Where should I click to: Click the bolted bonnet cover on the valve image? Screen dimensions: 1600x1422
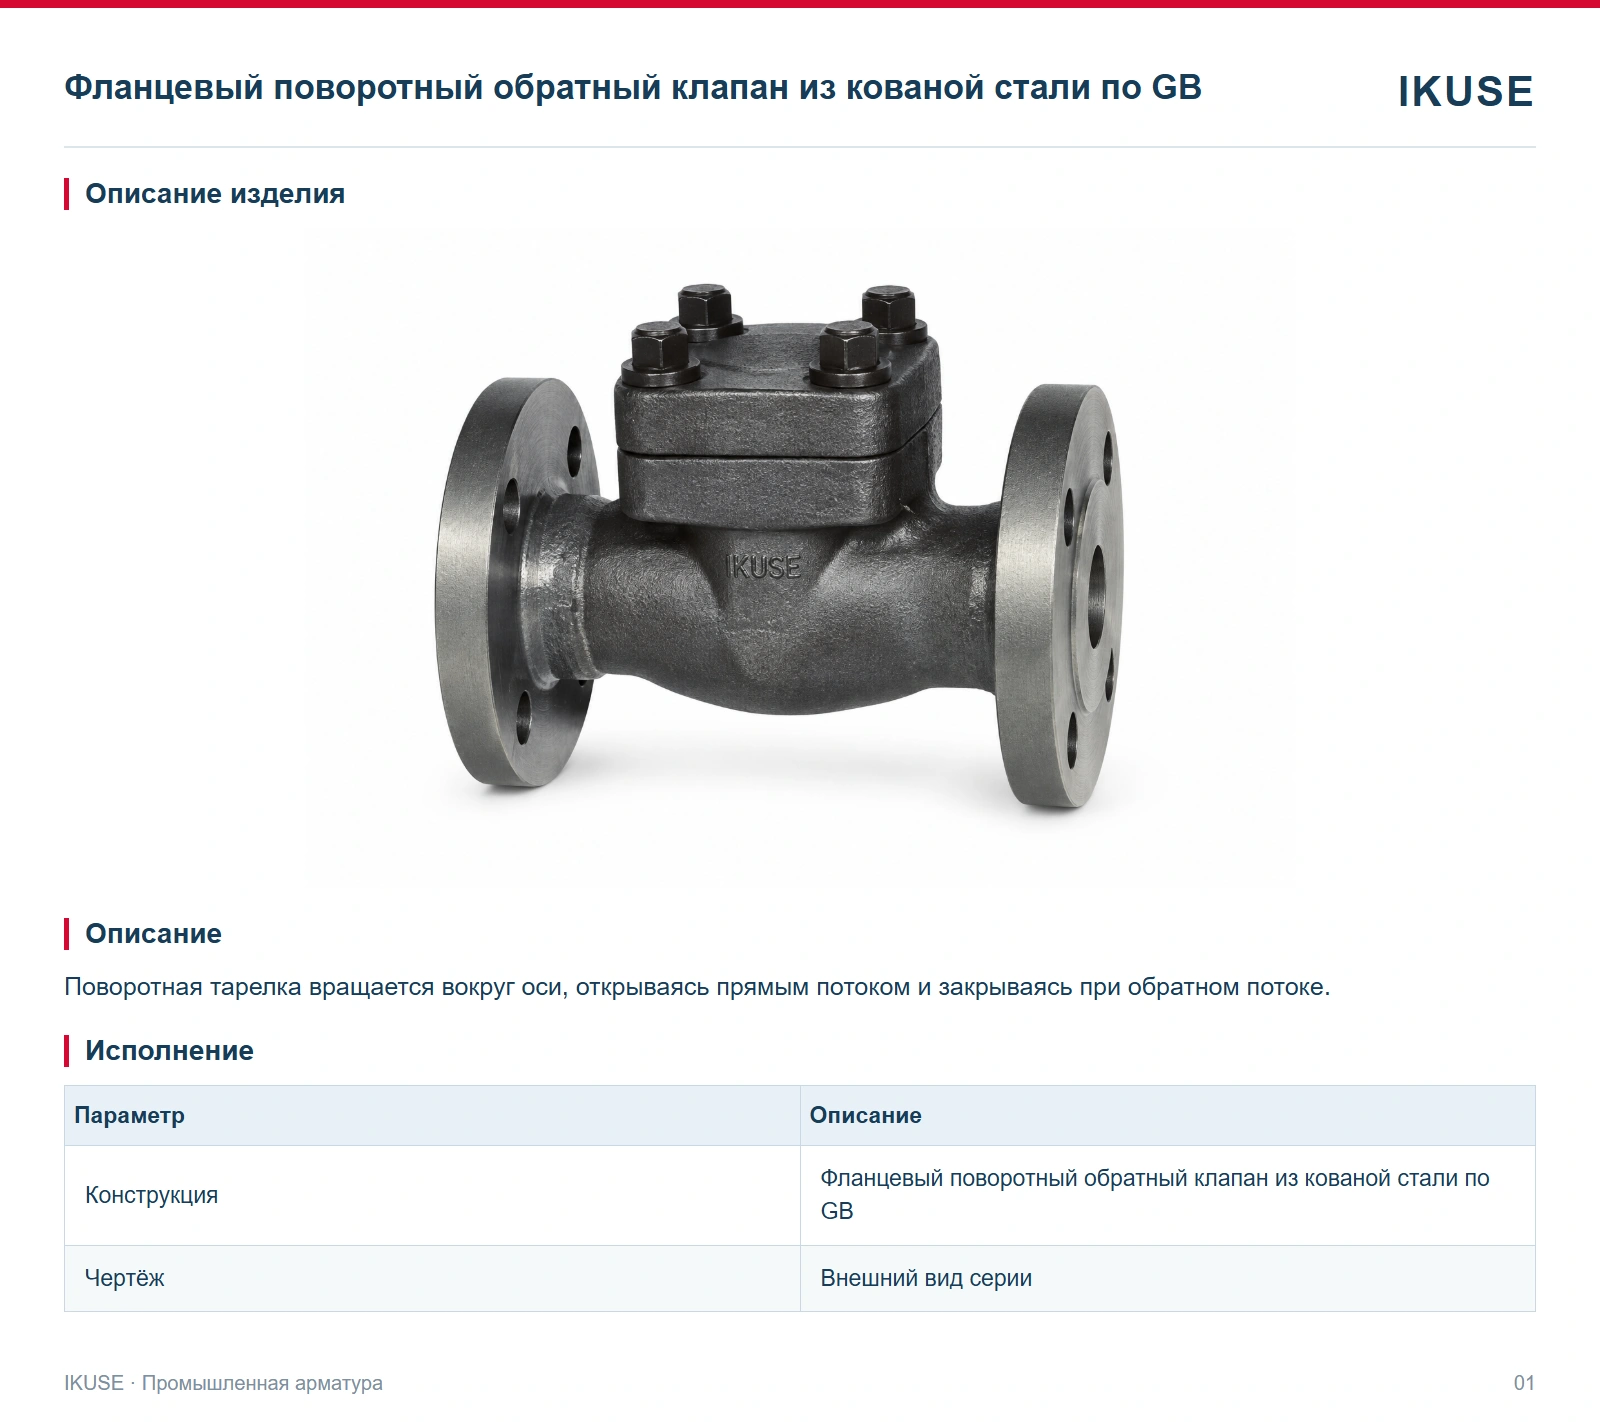[x=778, y=400]
